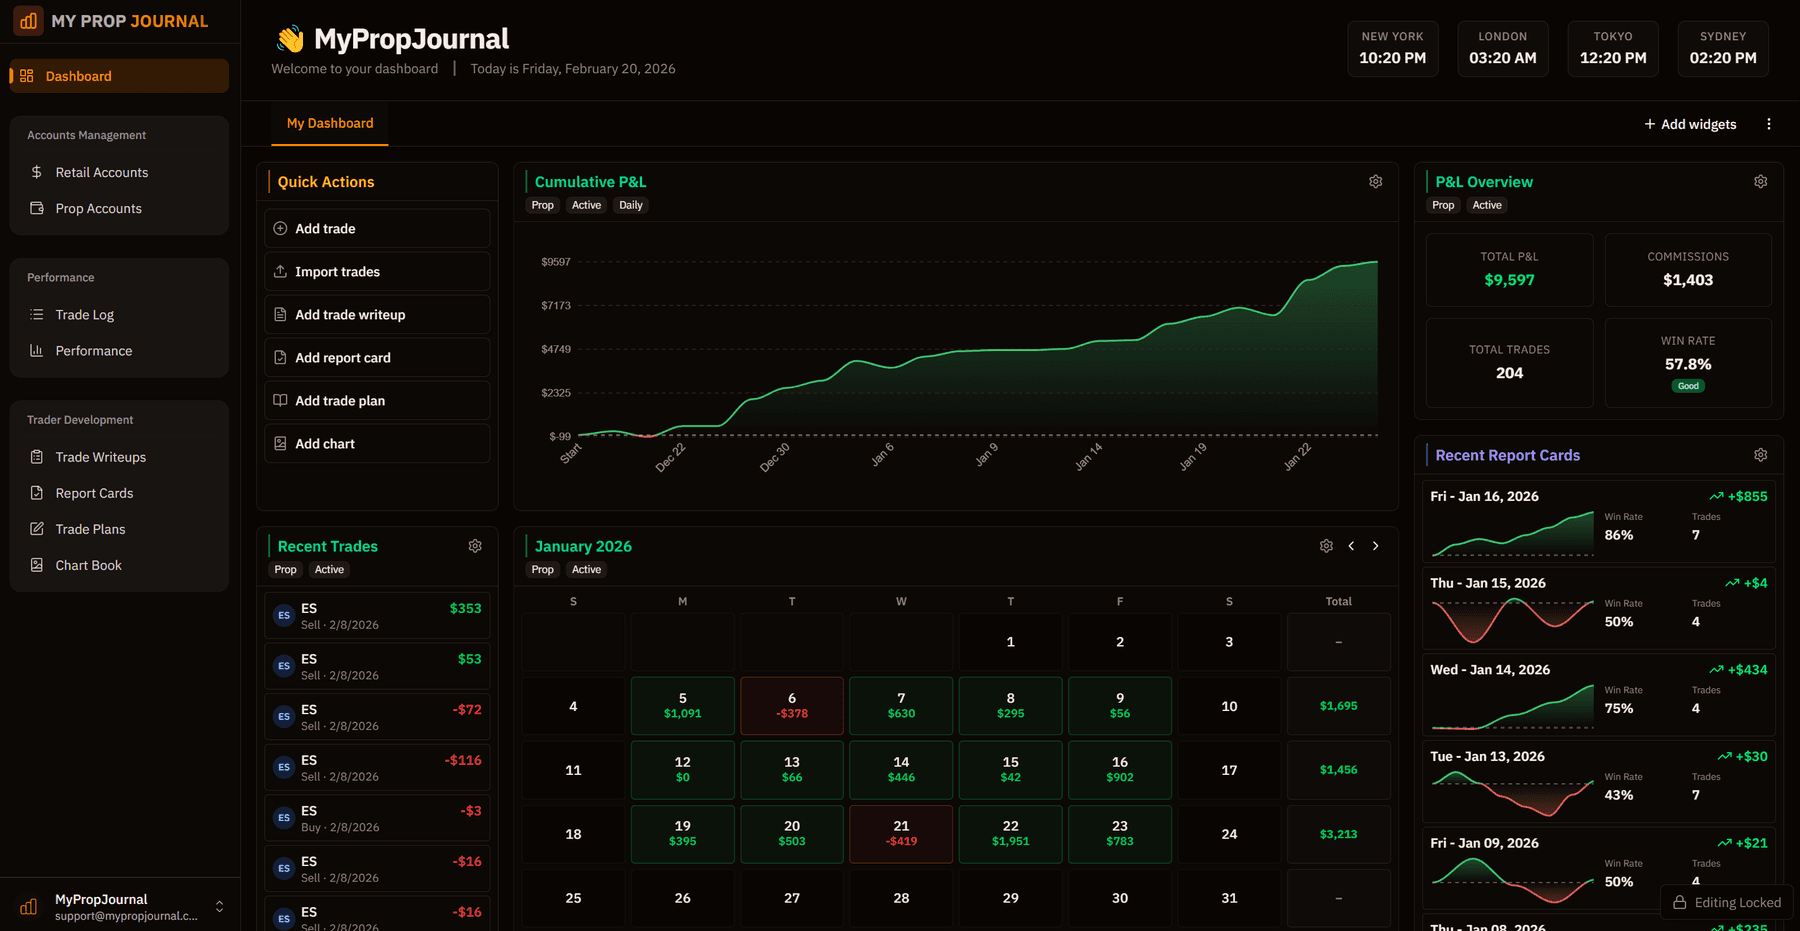Click the Editing Locked lock icon
This screenshot has height=931, width=1800.
click(1679, 902)
